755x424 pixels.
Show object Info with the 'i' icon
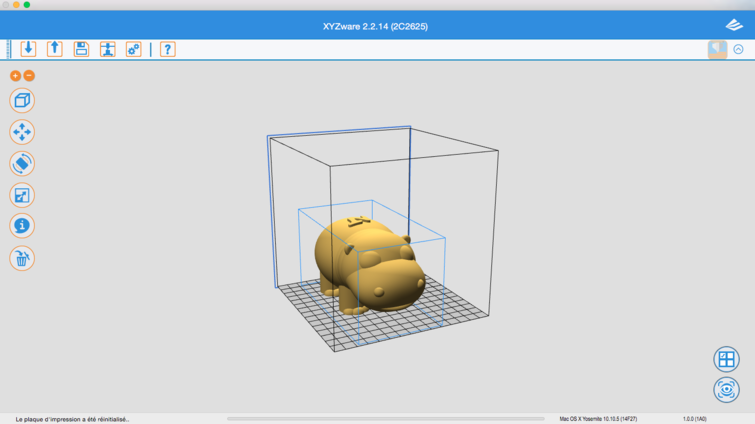tap(22, 226)
